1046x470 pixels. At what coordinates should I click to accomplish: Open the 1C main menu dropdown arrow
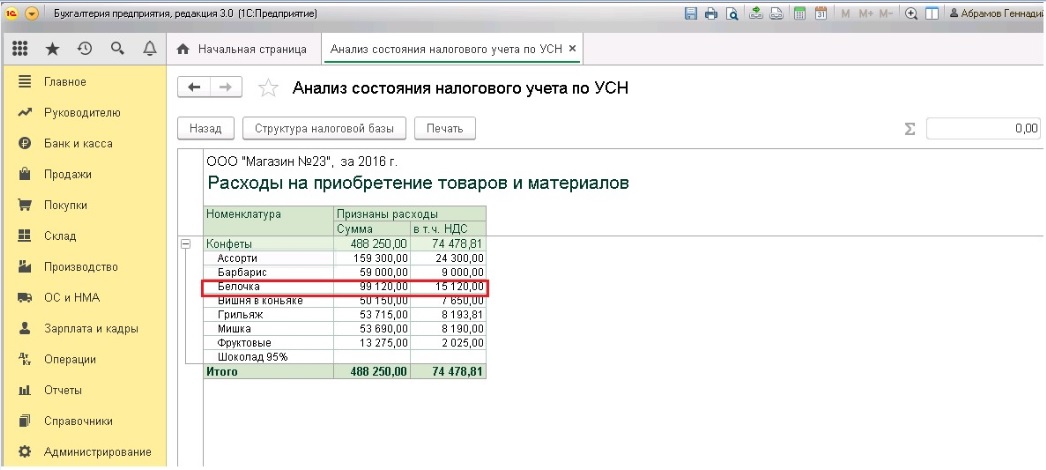click(x=32, y=14)
